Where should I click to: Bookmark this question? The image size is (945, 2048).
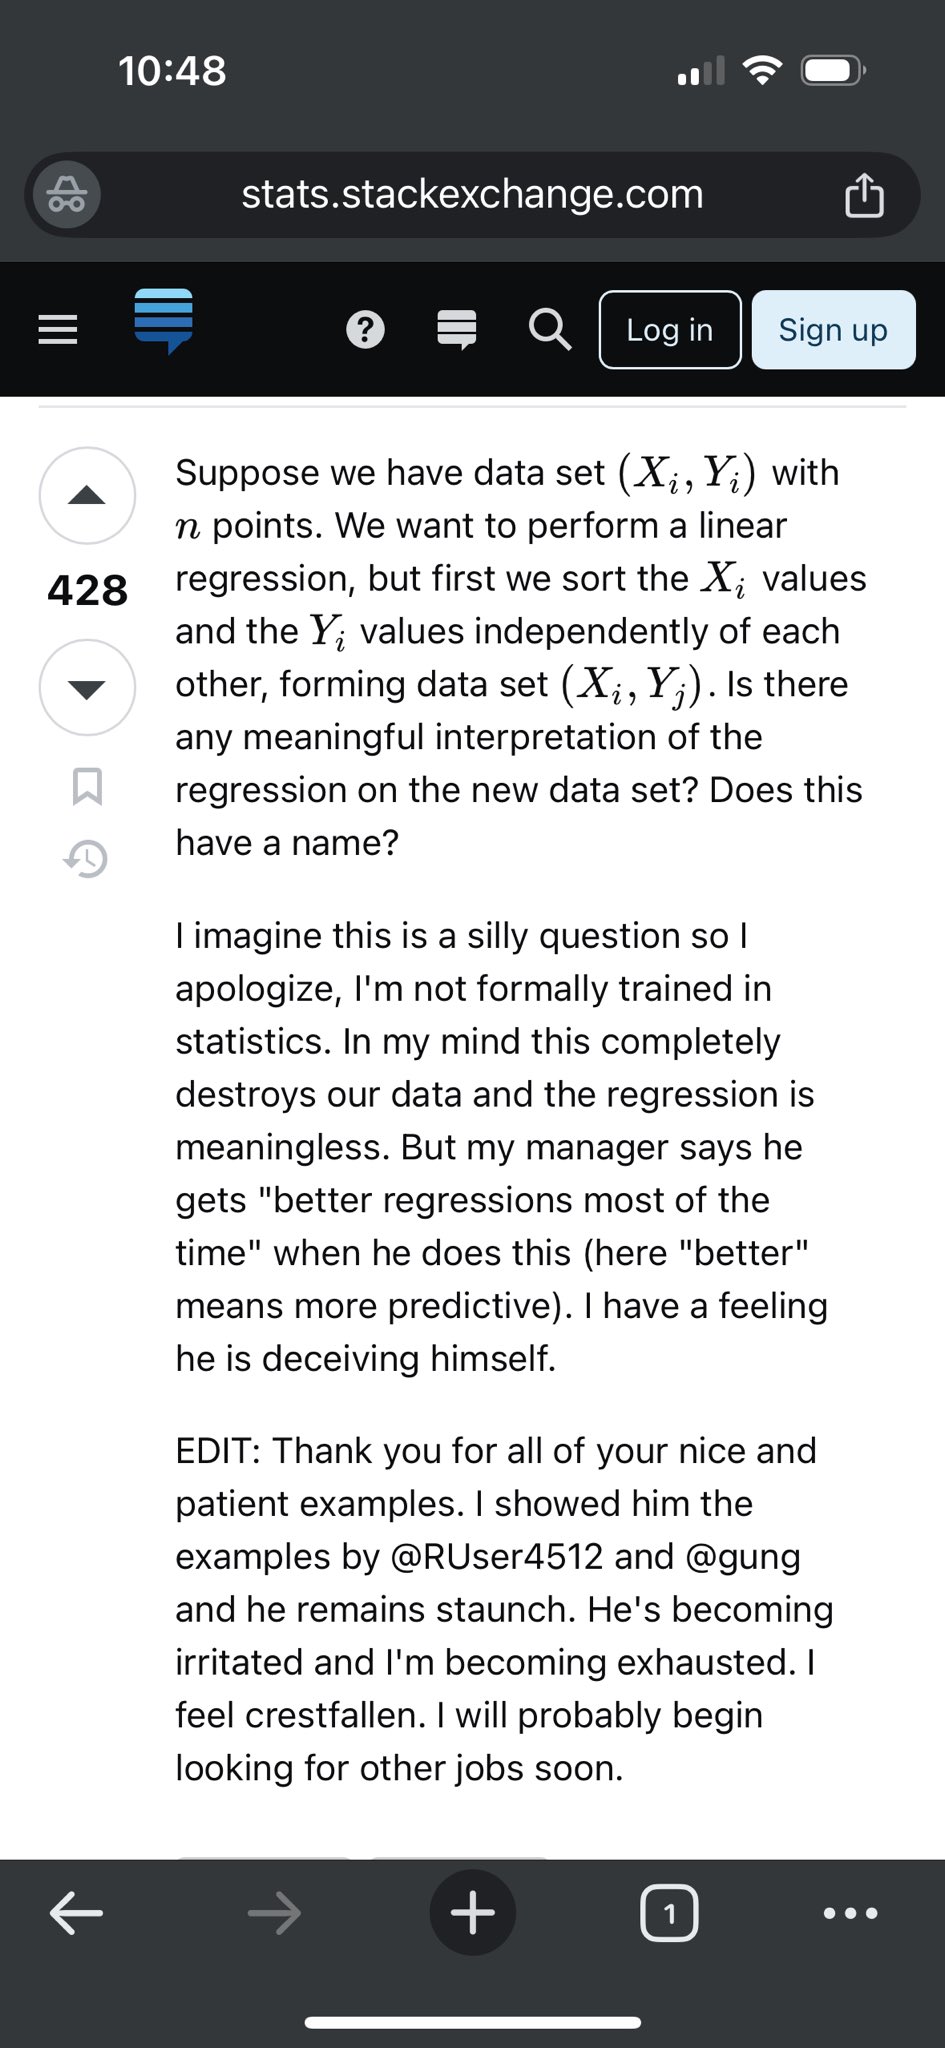(x=87, y=786)
